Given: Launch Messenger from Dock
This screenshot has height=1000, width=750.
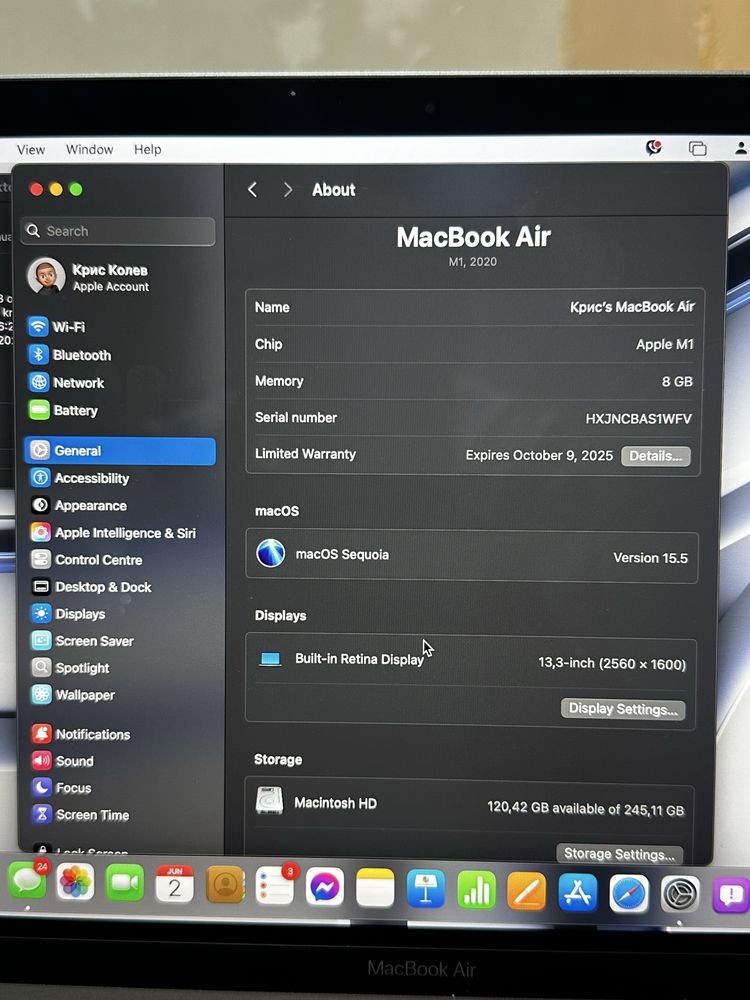Looking at the screenshot, I should (x=325, y=886).
